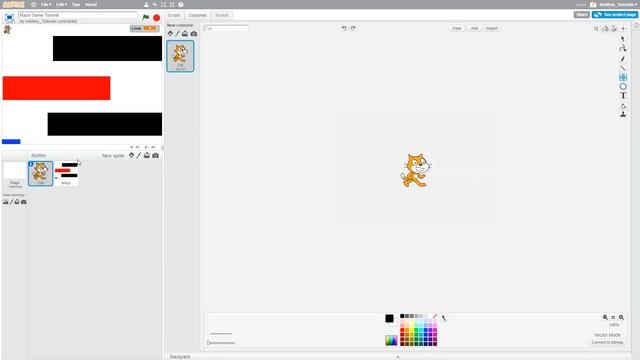Reset paint editor zoom equals icon
The width and height of the screenshot is (640, 360).
pyautogui.click(x=613, y=317)
